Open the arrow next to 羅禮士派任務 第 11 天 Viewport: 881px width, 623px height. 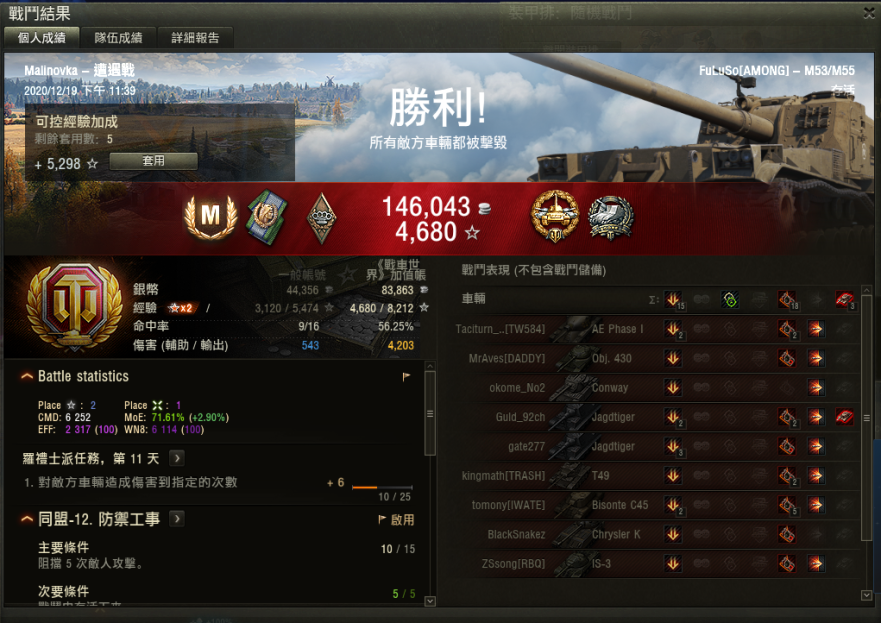(177, 458)
